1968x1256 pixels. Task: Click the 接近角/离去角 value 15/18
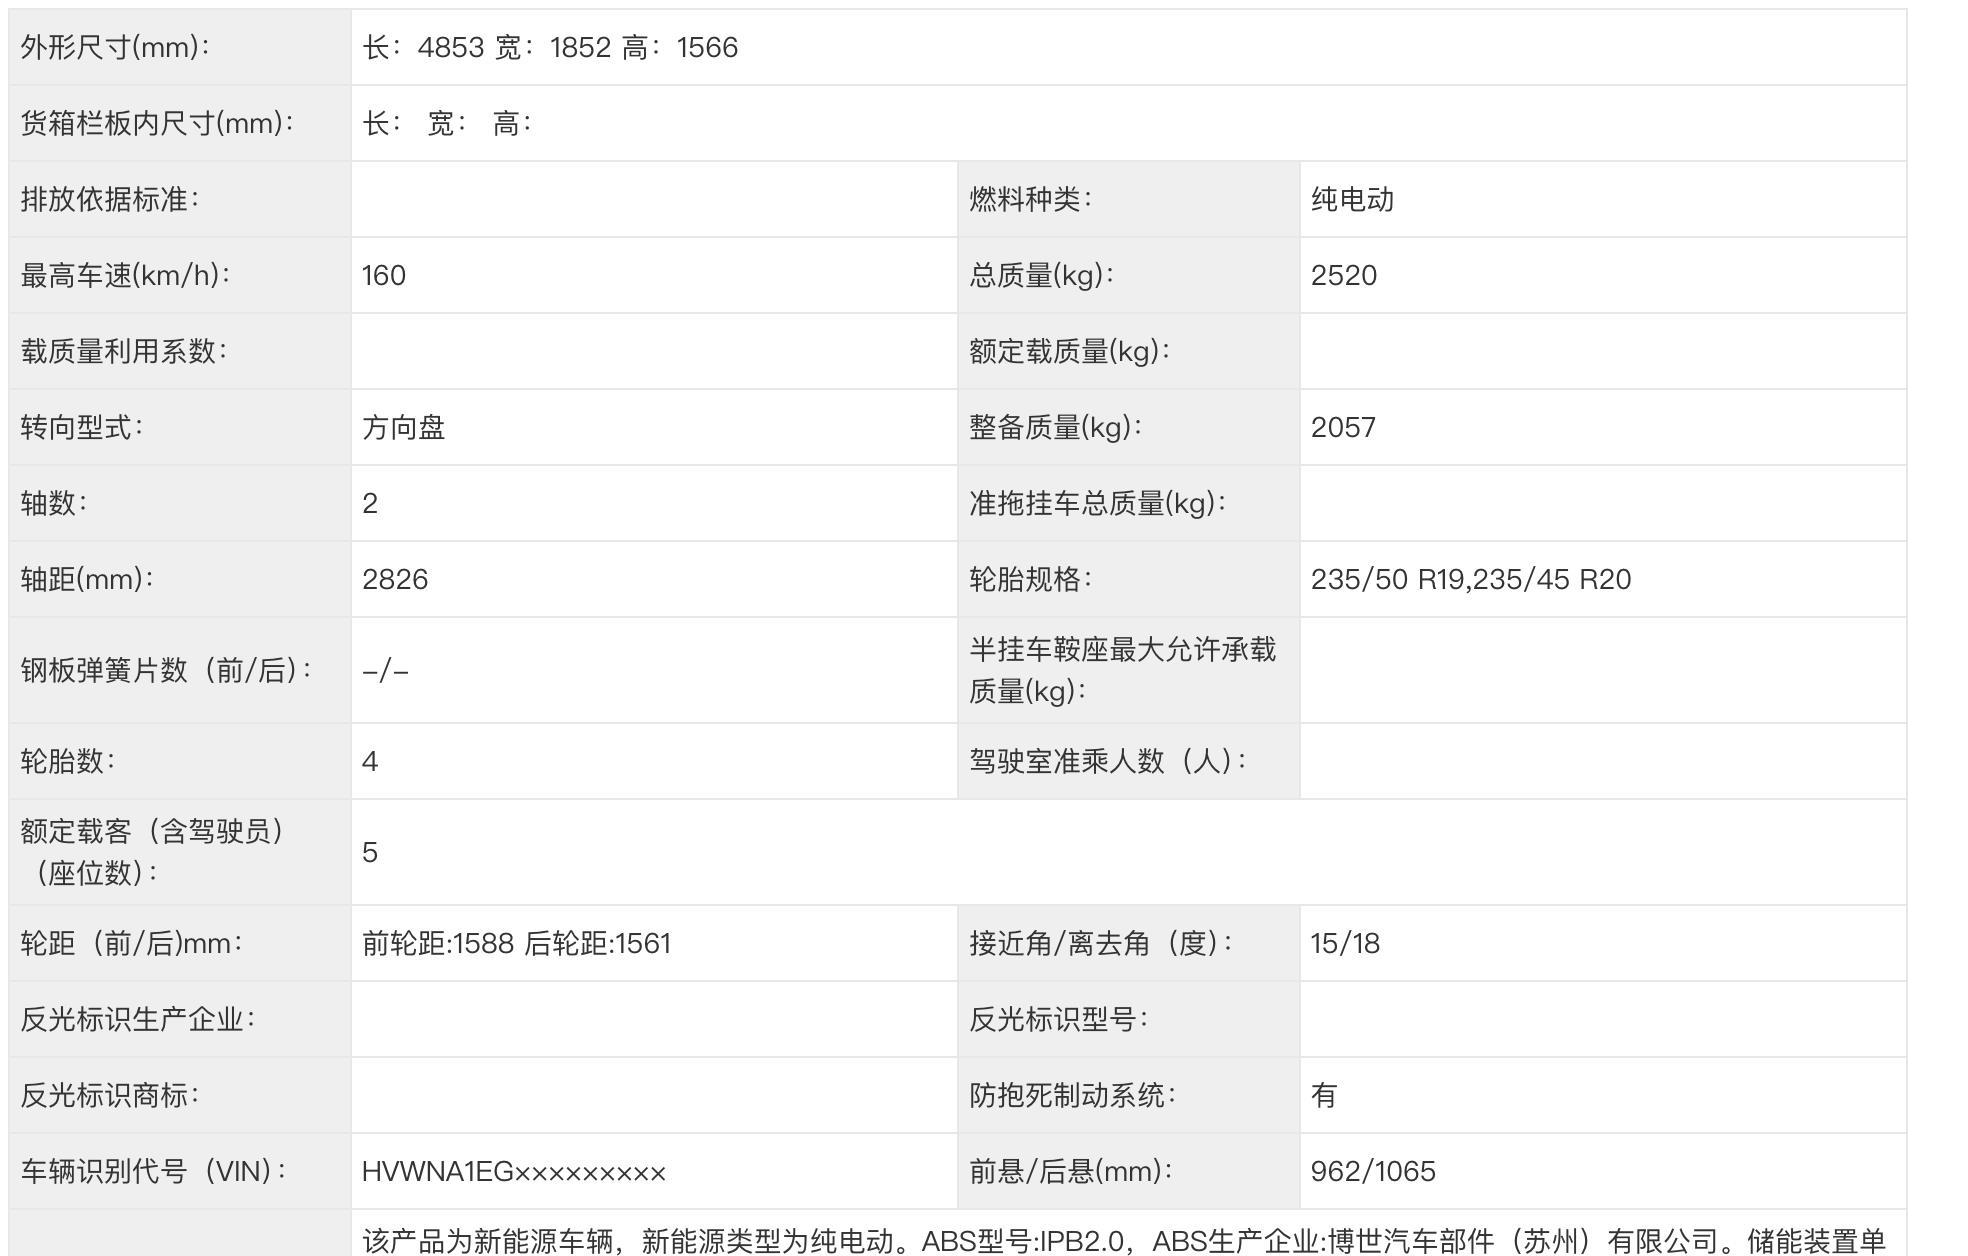[1345, 944]
